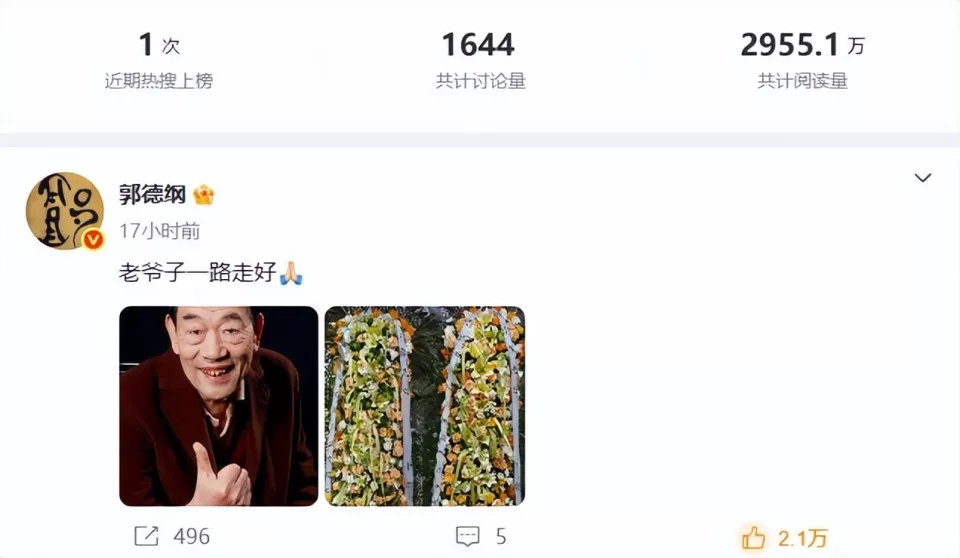Like the post with thumbs-up icon

754,538
